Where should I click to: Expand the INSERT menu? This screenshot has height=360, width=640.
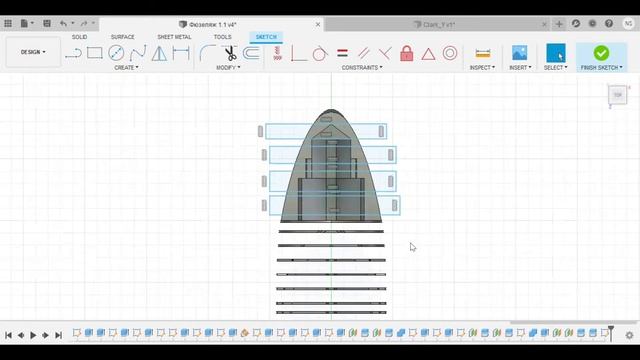point(520,67)
